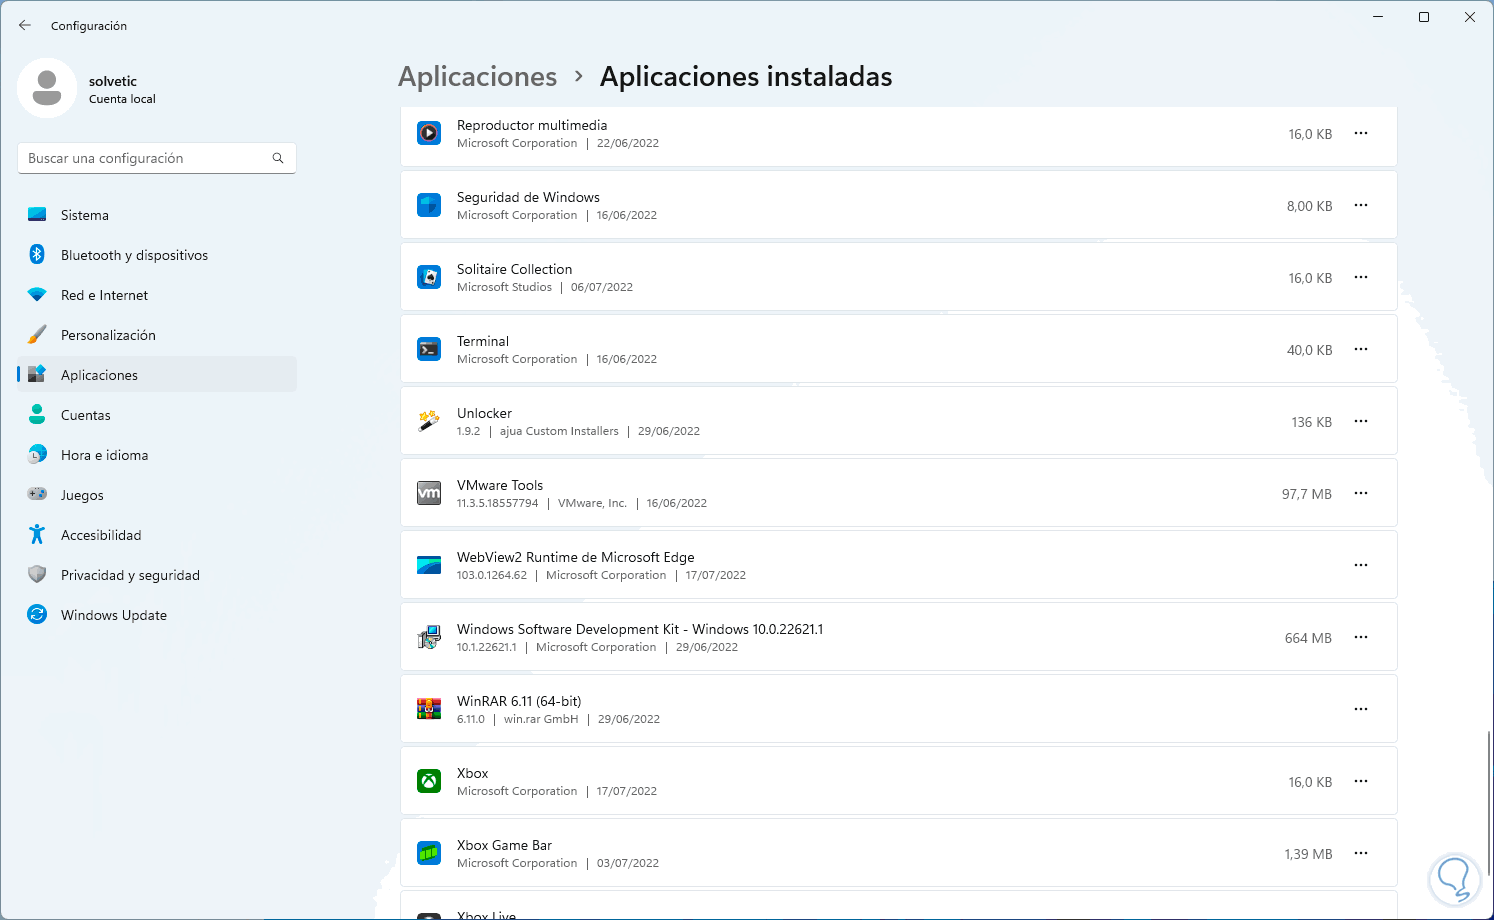Image resolution: width=1494 pixels, height=920 pixels.
Task: Click the Xbox app icon
Action: [429, 781]
